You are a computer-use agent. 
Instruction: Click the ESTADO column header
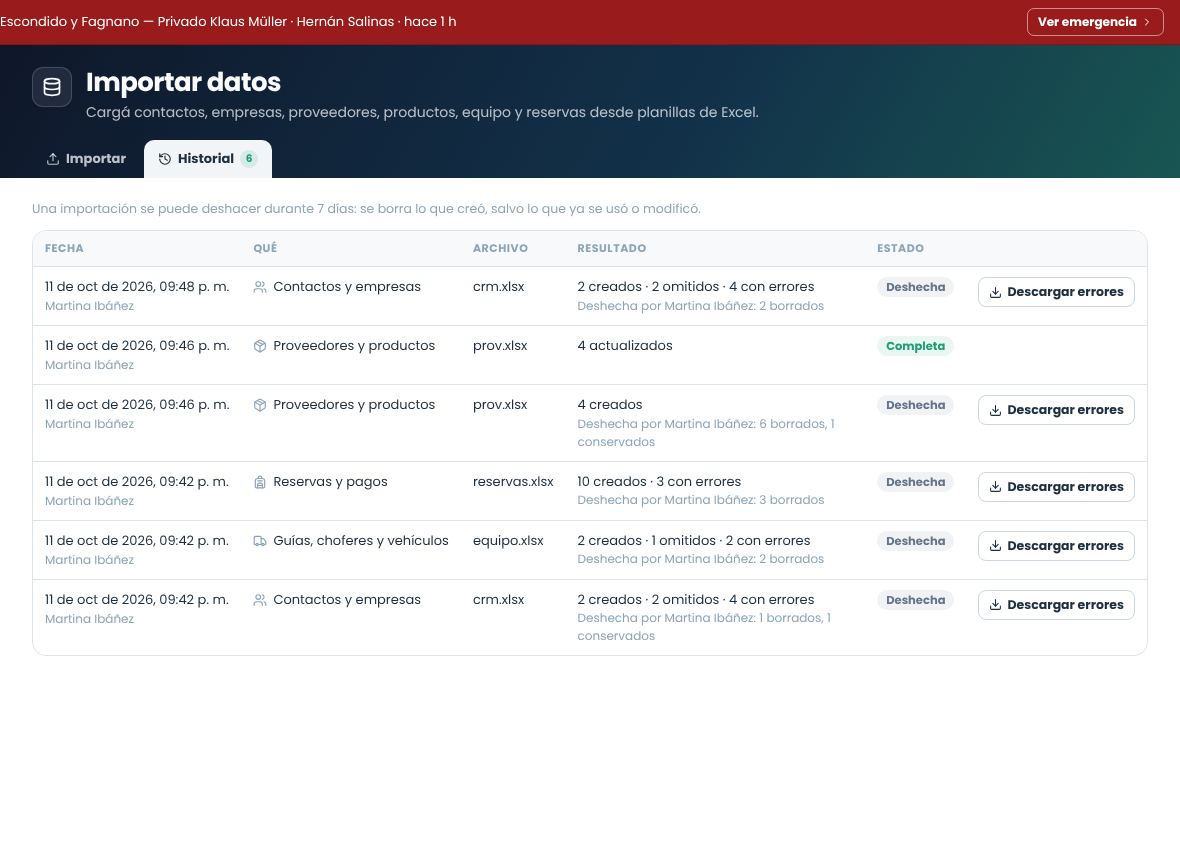[x=900, y=248]
